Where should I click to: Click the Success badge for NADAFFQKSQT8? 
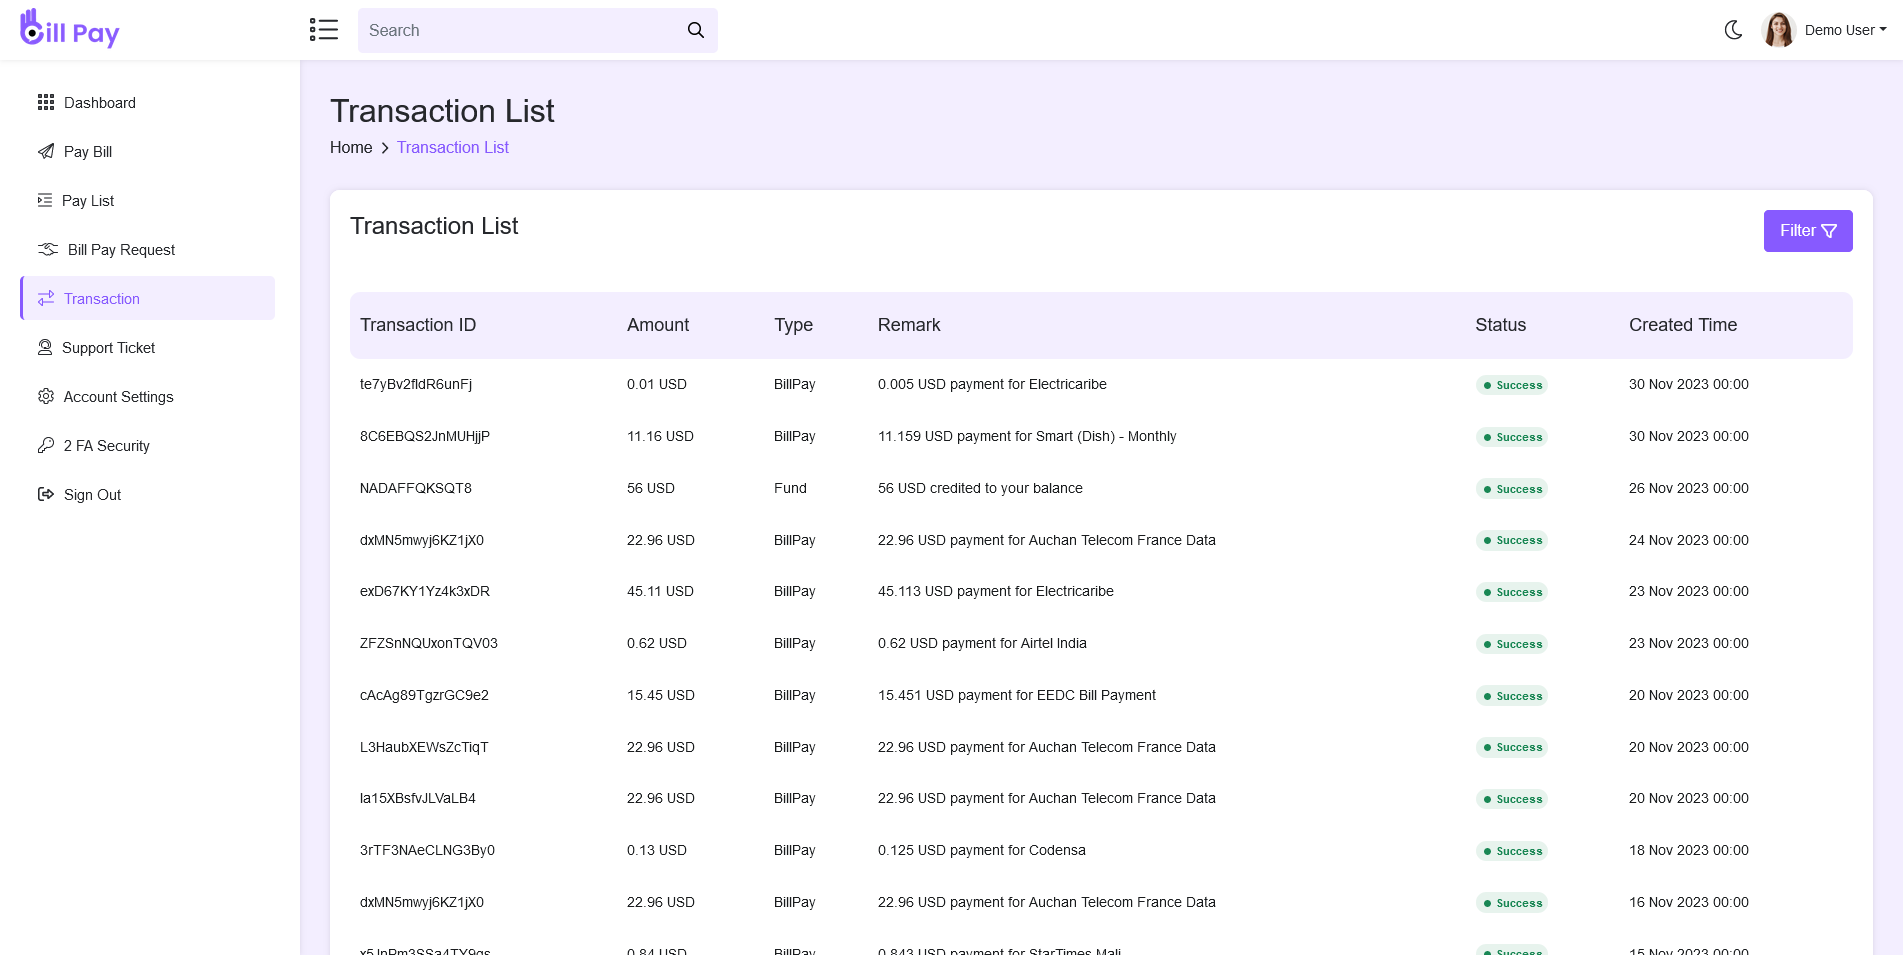coord(1512,489)
